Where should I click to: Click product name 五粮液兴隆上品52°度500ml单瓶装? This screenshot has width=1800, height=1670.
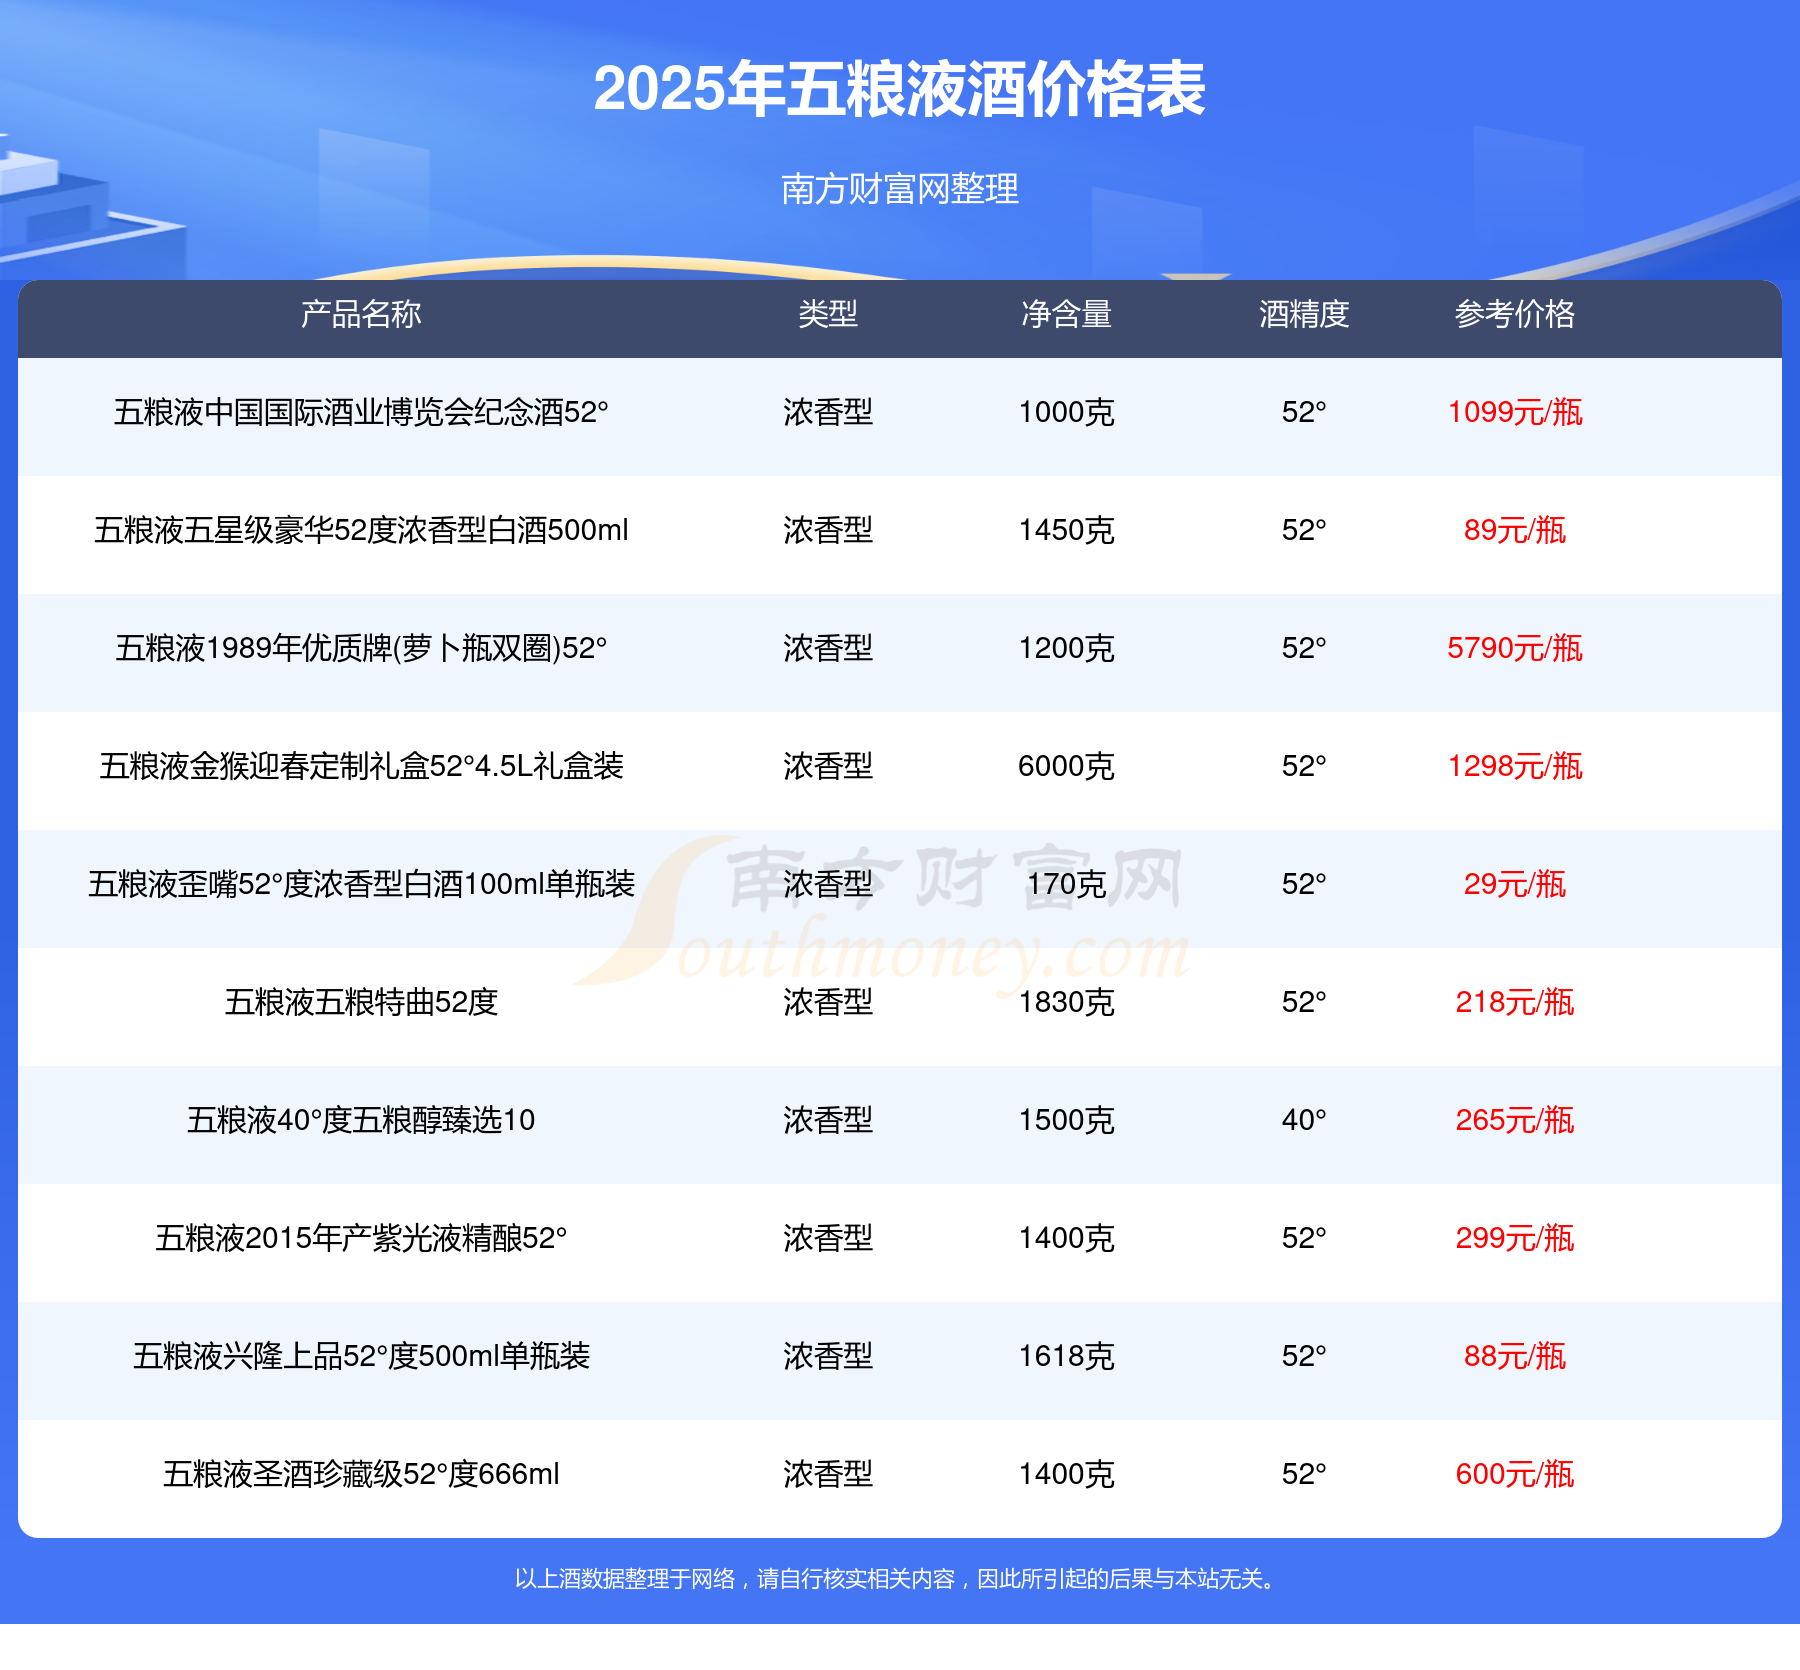pyautogui.click(x=361, y=1356)
